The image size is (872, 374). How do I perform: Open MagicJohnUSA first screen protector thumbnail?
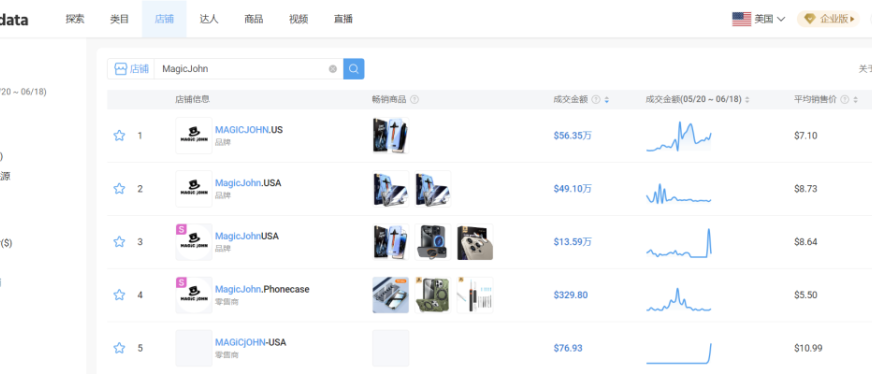click(x=390, y=242)
